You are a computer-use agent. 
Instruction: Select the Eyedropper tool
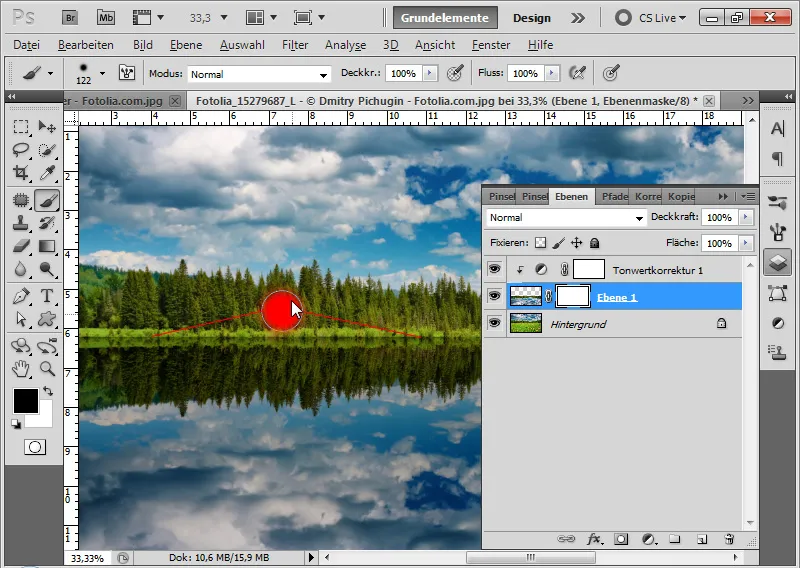(x=47, y=172)
